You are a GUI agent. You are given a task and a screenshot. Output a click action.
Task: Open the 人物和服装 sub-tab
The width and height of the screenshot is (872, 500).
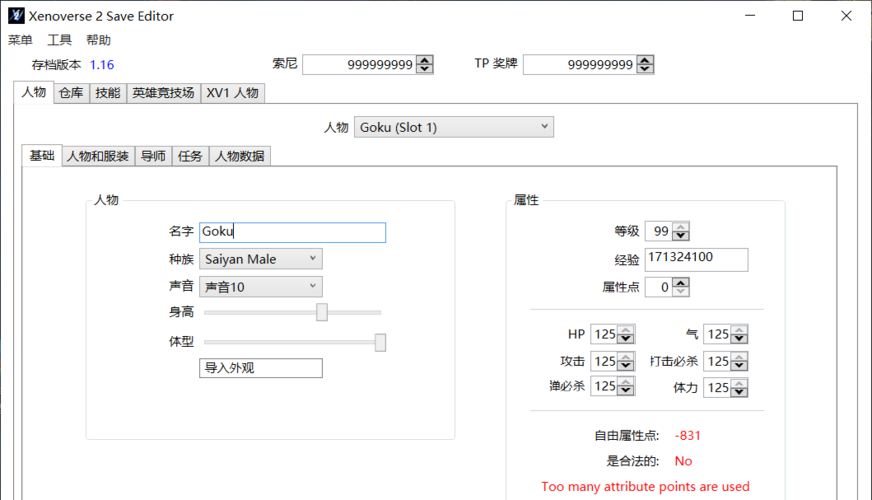click(98, 156)
